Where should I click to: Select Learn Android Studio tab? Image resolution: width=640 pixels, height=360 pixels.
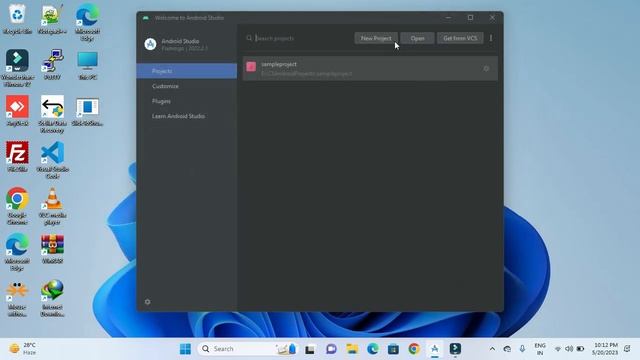tap(187, 116)
